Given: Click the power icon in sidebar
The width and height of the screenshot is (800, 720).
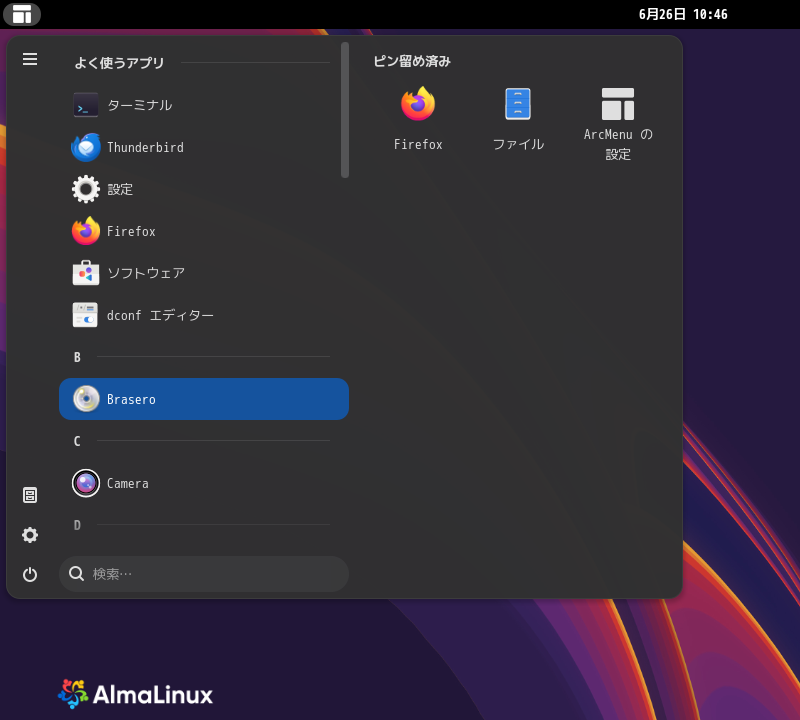Looking at the screenshot, I should pos(30,575).
